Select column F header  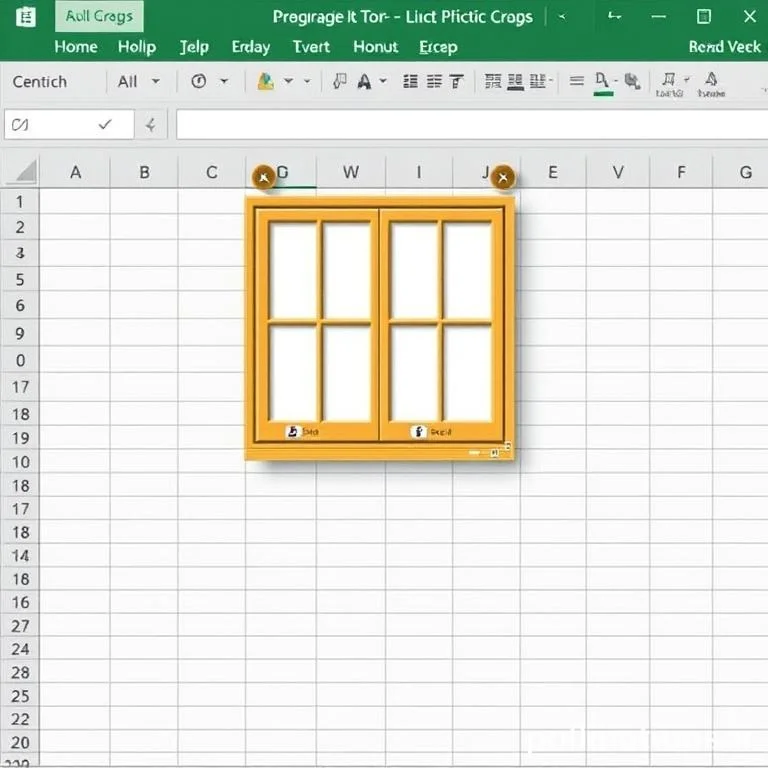point(681,172)
